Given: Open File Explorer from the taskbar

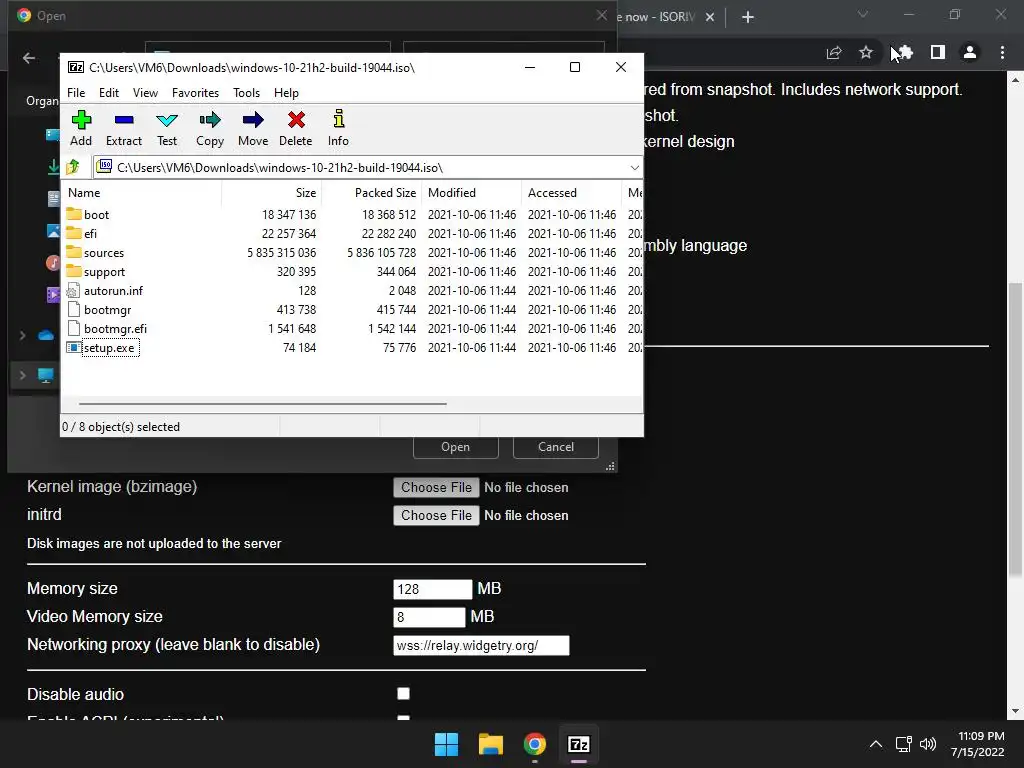Looking at the screenshot, I should [490, 744].
